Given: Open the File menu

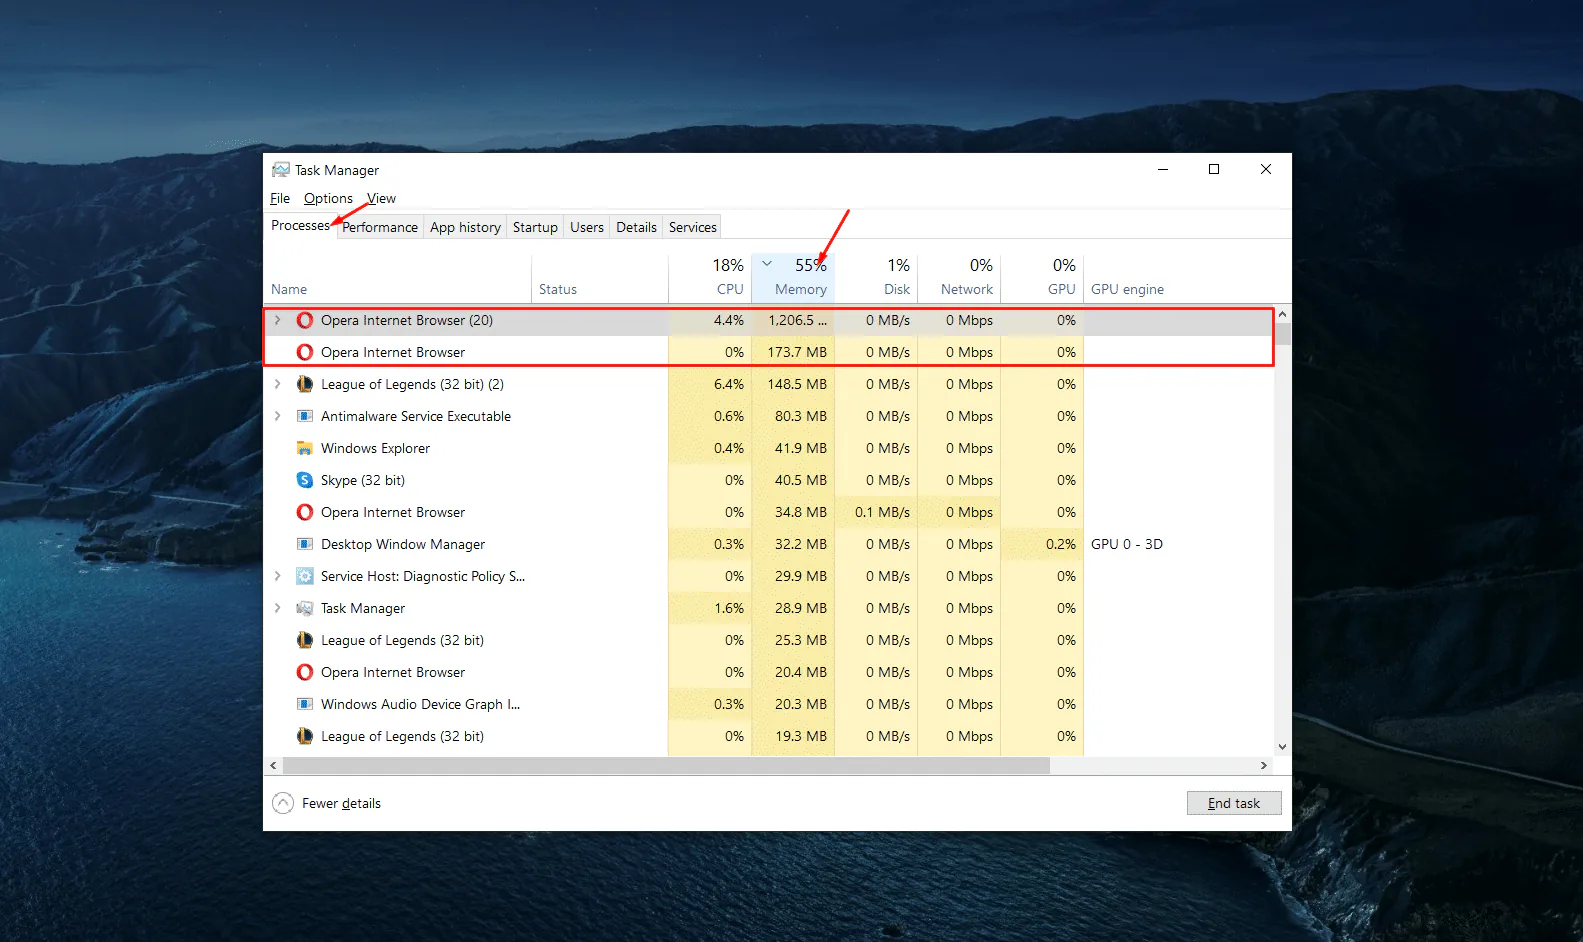Looking at the screenshot, I should pos(280,198).
